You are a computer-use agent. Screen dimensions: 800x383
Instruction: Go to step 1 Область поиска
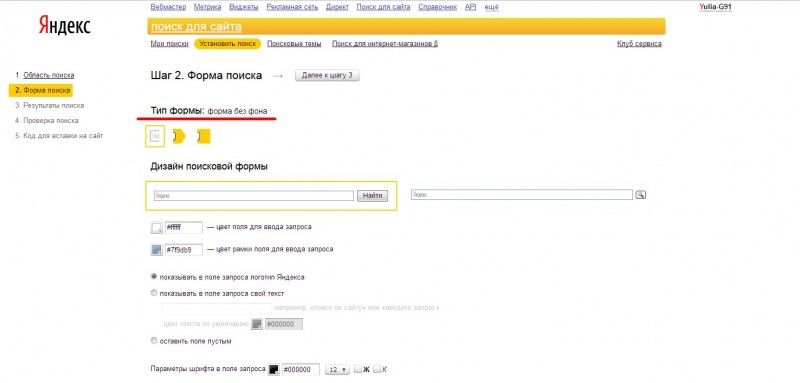click(x=48, y=75)
